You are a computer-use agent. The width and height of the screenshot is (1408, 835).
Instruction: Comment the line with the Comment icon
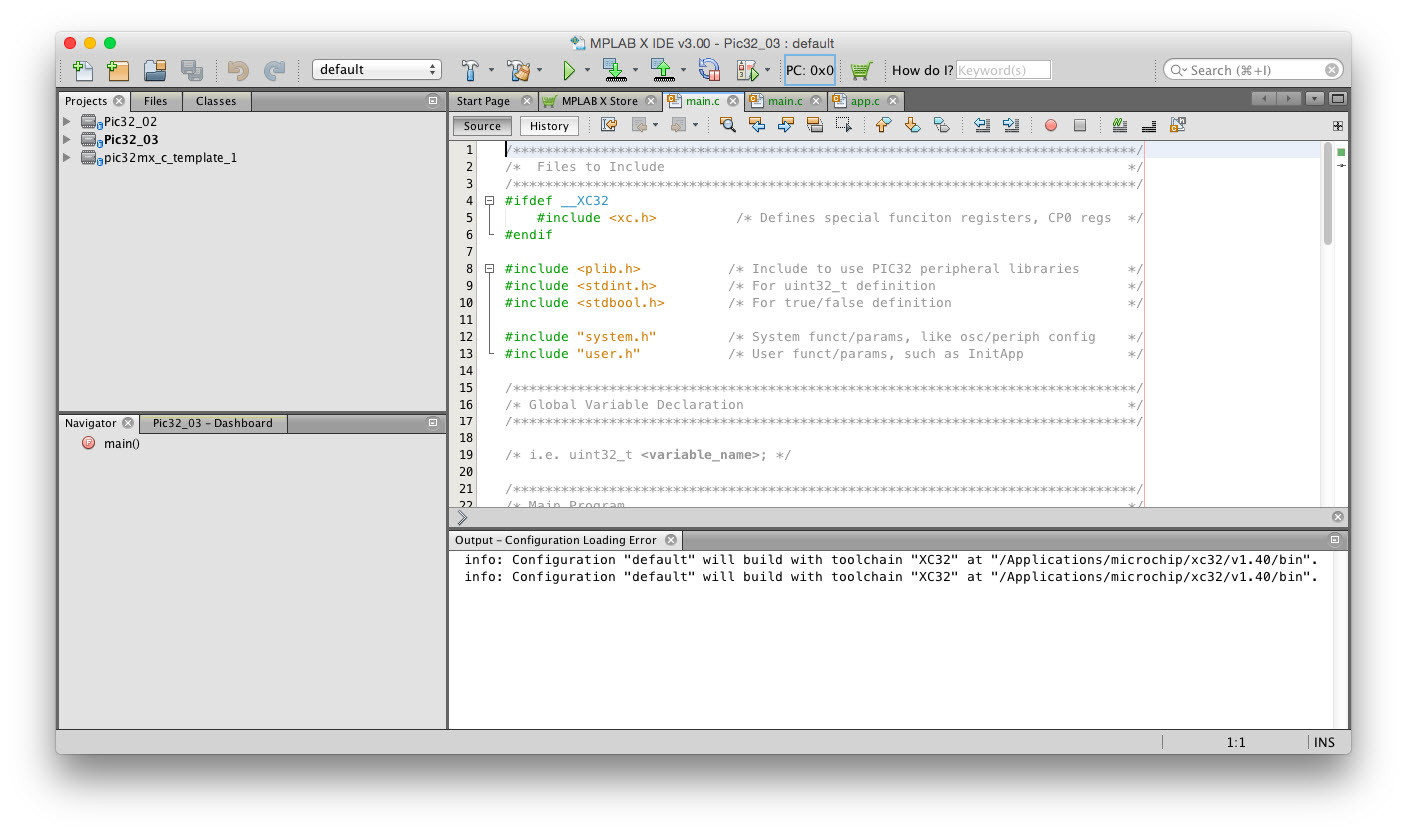point(1120,125)
